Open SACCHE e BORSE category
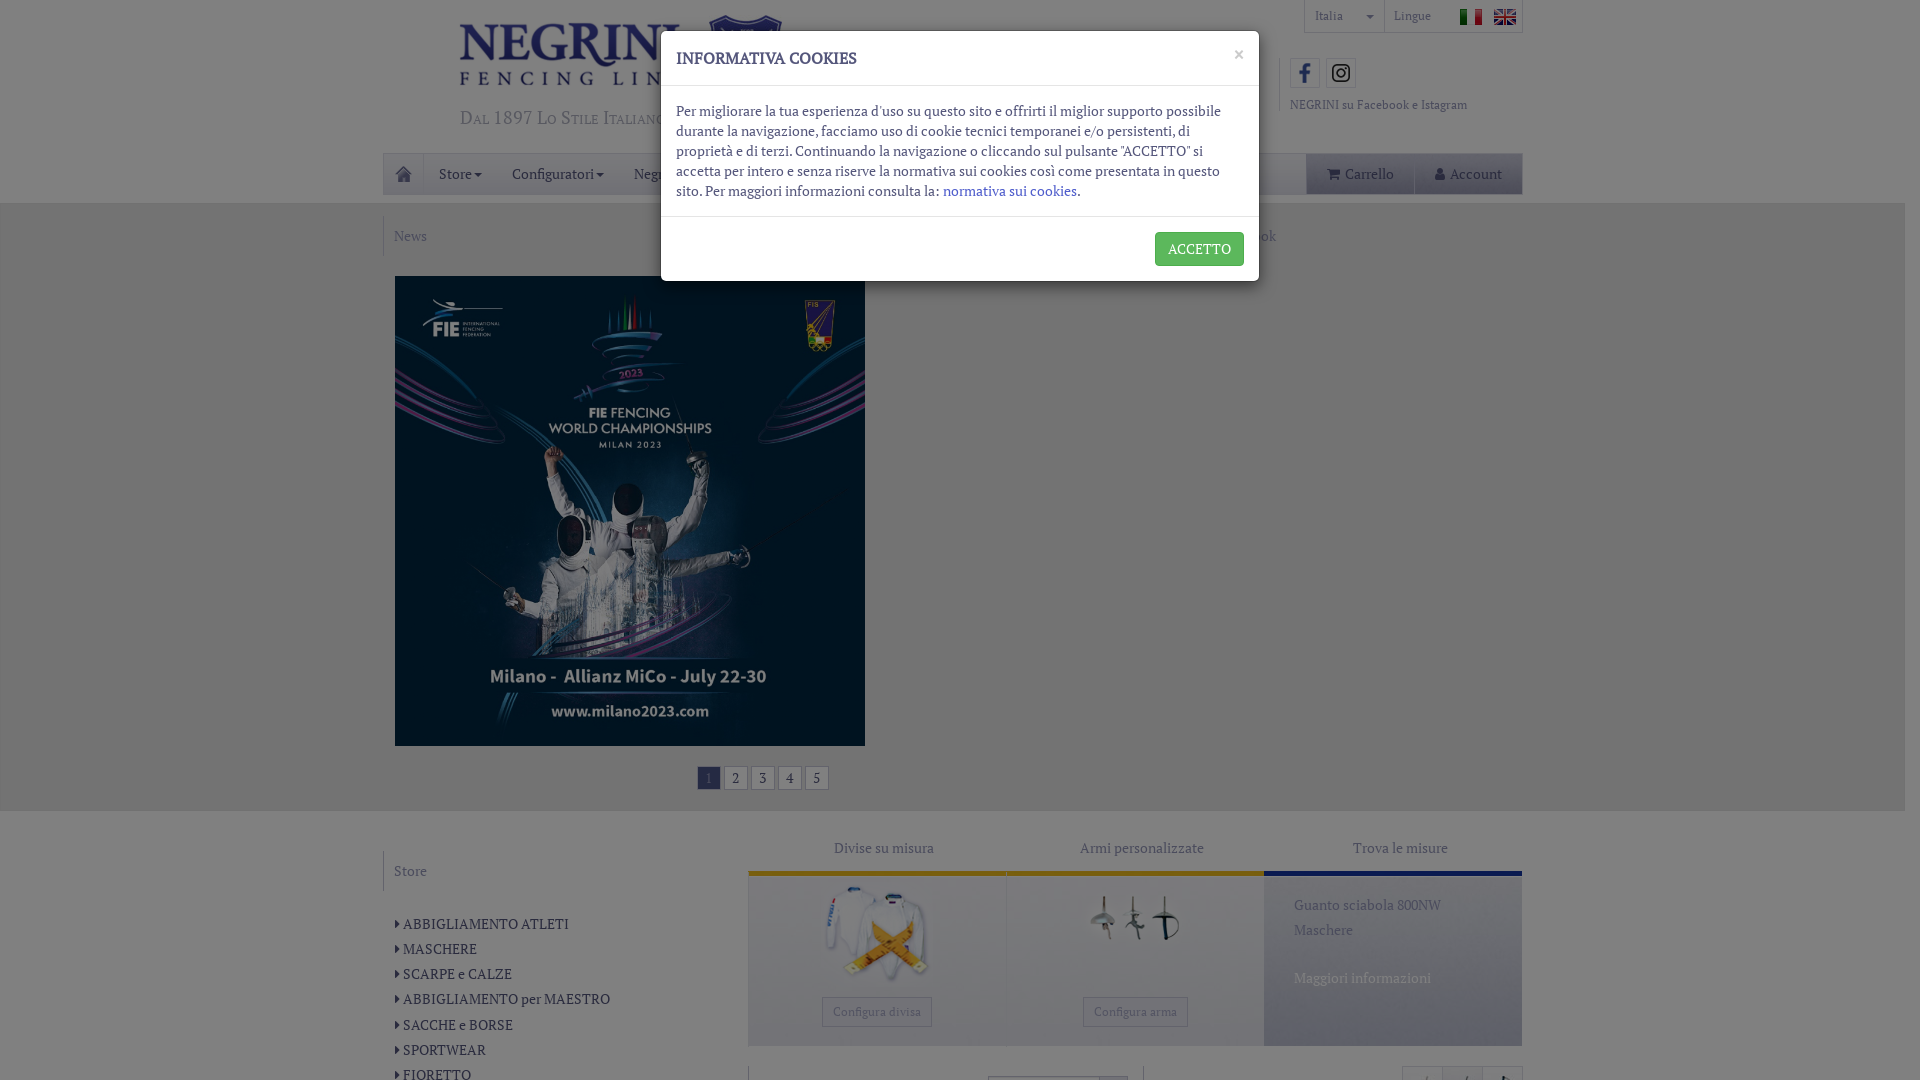This screenshot has height=1080, width=1920. tap(457, 1025)
